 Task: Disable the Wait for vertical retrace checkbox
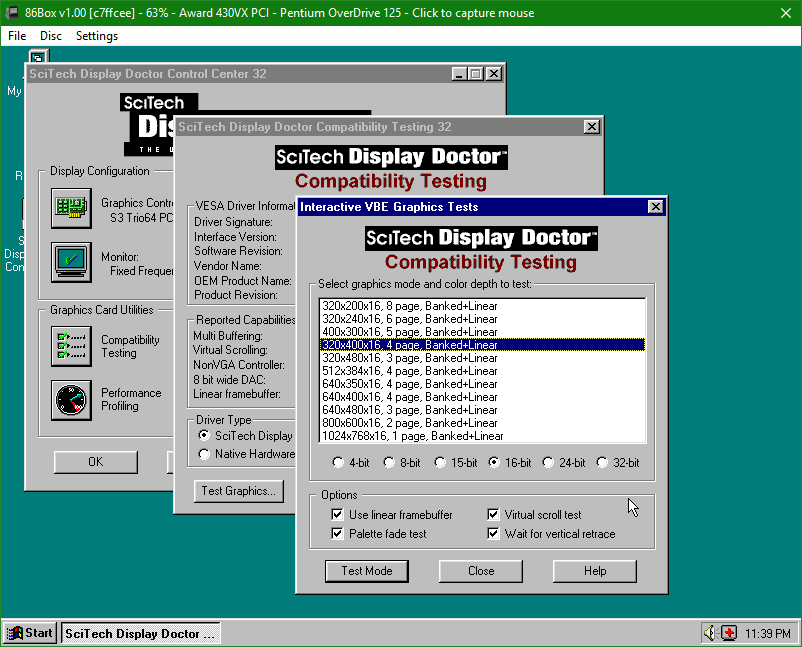point(494,533)
